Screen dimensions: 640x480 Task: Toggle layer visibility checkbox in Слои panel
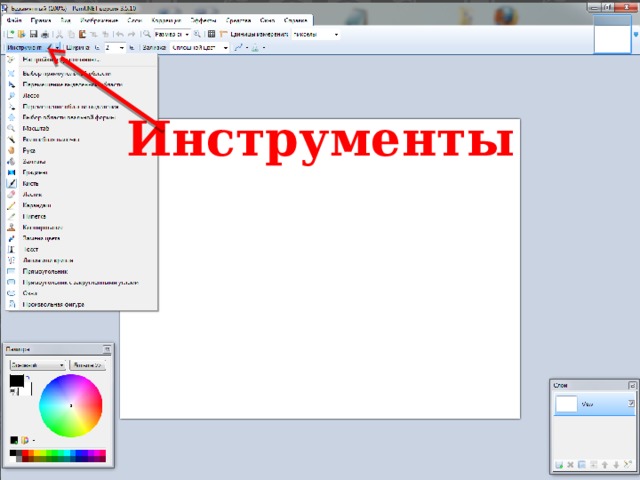click(631, 403)
